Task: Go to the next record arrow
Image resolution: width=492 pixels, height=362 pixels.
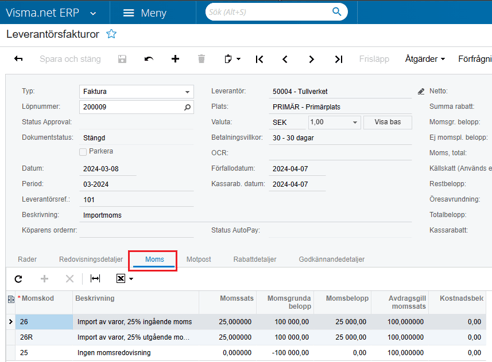Action: pyautogui.click(x=311, y=59)
